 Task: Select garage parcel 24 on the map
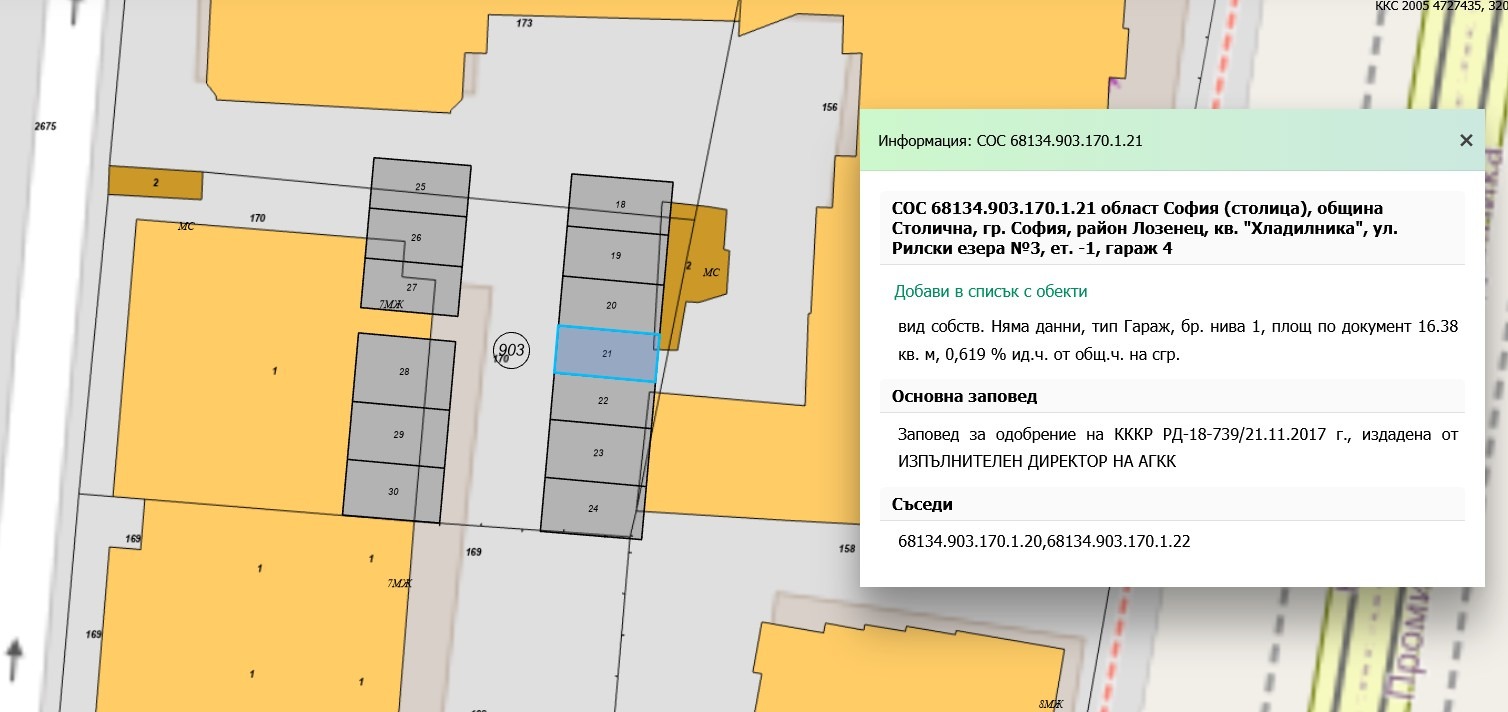(594, 508)
